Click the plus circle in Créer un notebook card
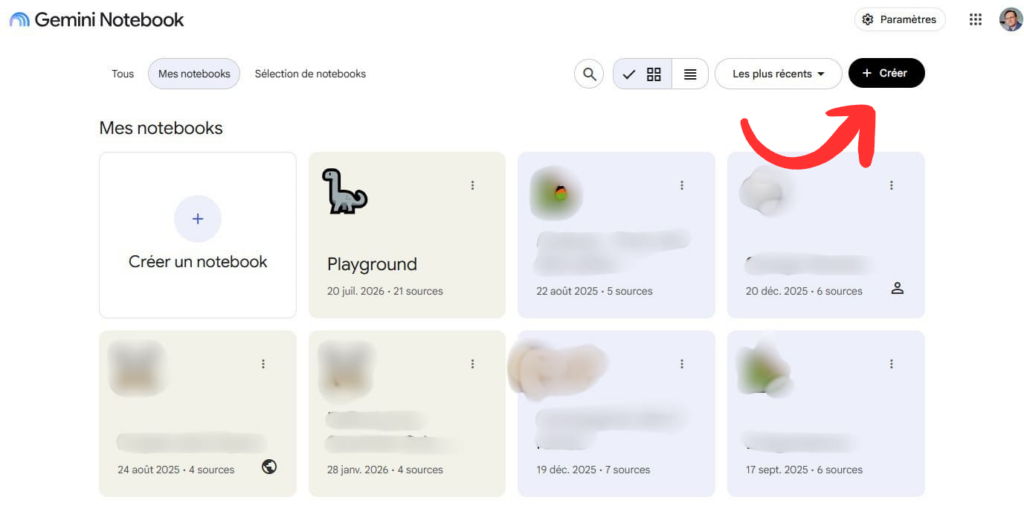 (x=198, y=219)
